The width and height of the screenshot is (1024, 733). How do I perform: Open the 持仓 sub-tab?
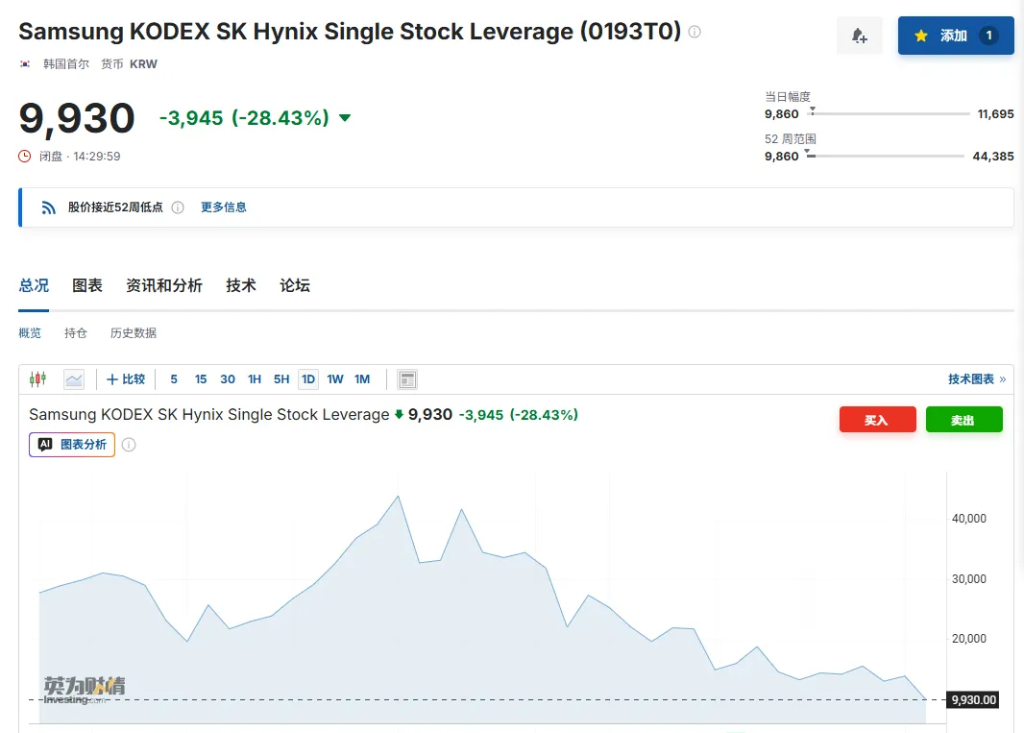pos(76,333)
